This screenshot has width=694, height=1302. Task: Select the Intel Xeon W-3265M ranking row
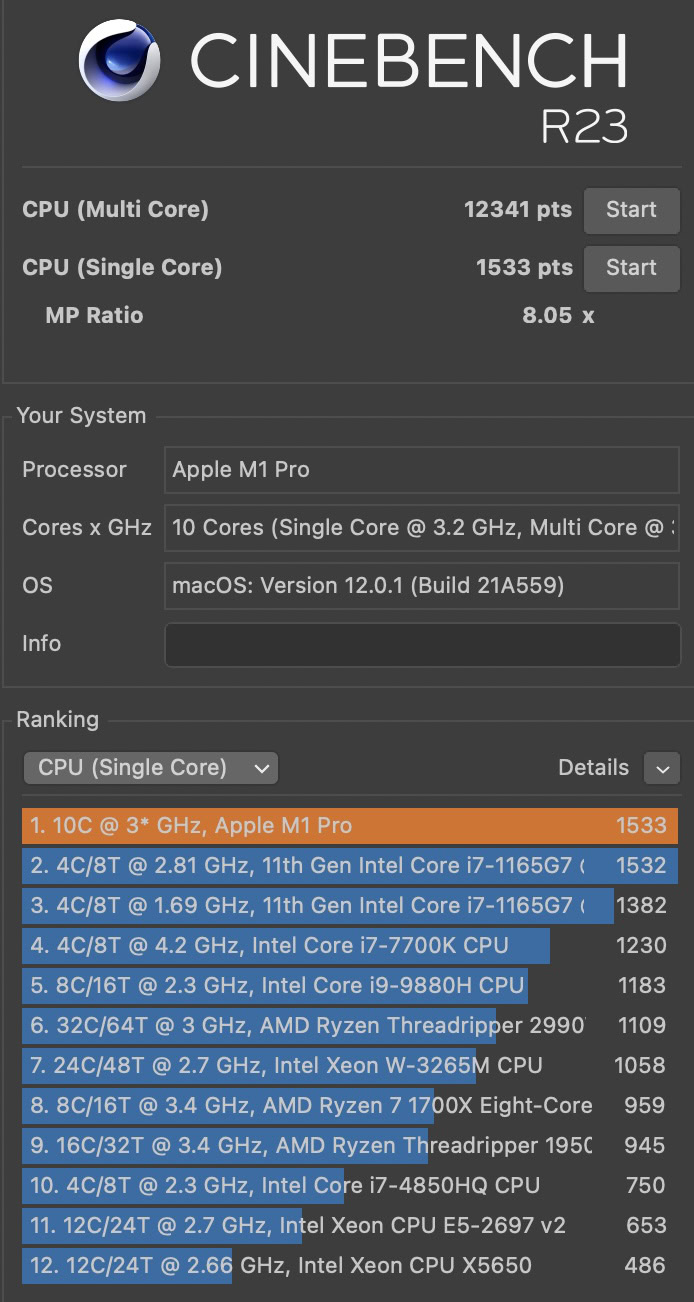coord(349,1066)
